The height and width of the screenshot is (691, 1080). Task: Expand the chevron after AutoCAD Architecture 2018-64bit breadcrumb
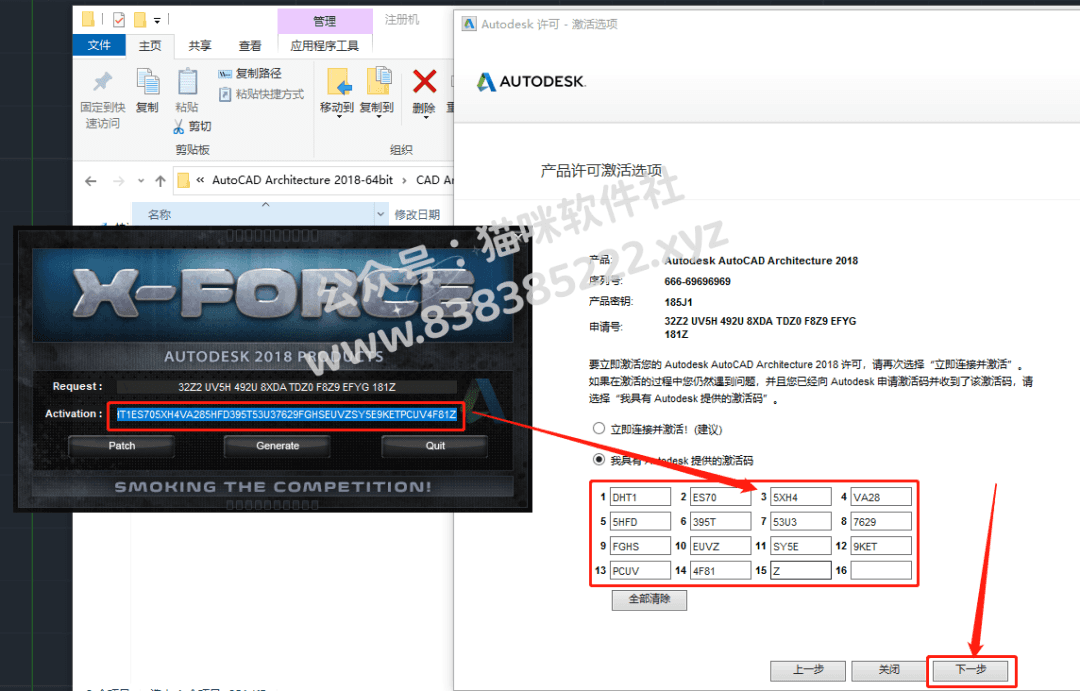[x=404, y=181]
